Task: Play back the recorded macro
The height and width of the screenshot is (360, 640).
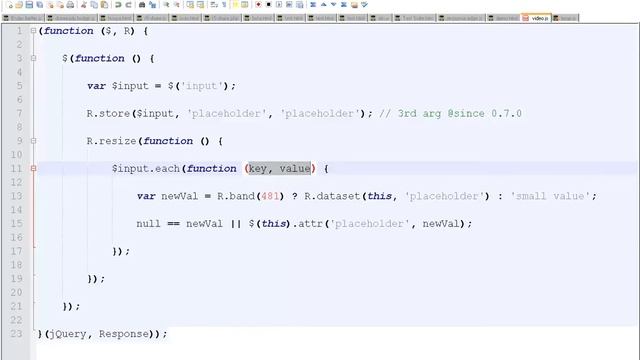Action: tap(279, 5)
